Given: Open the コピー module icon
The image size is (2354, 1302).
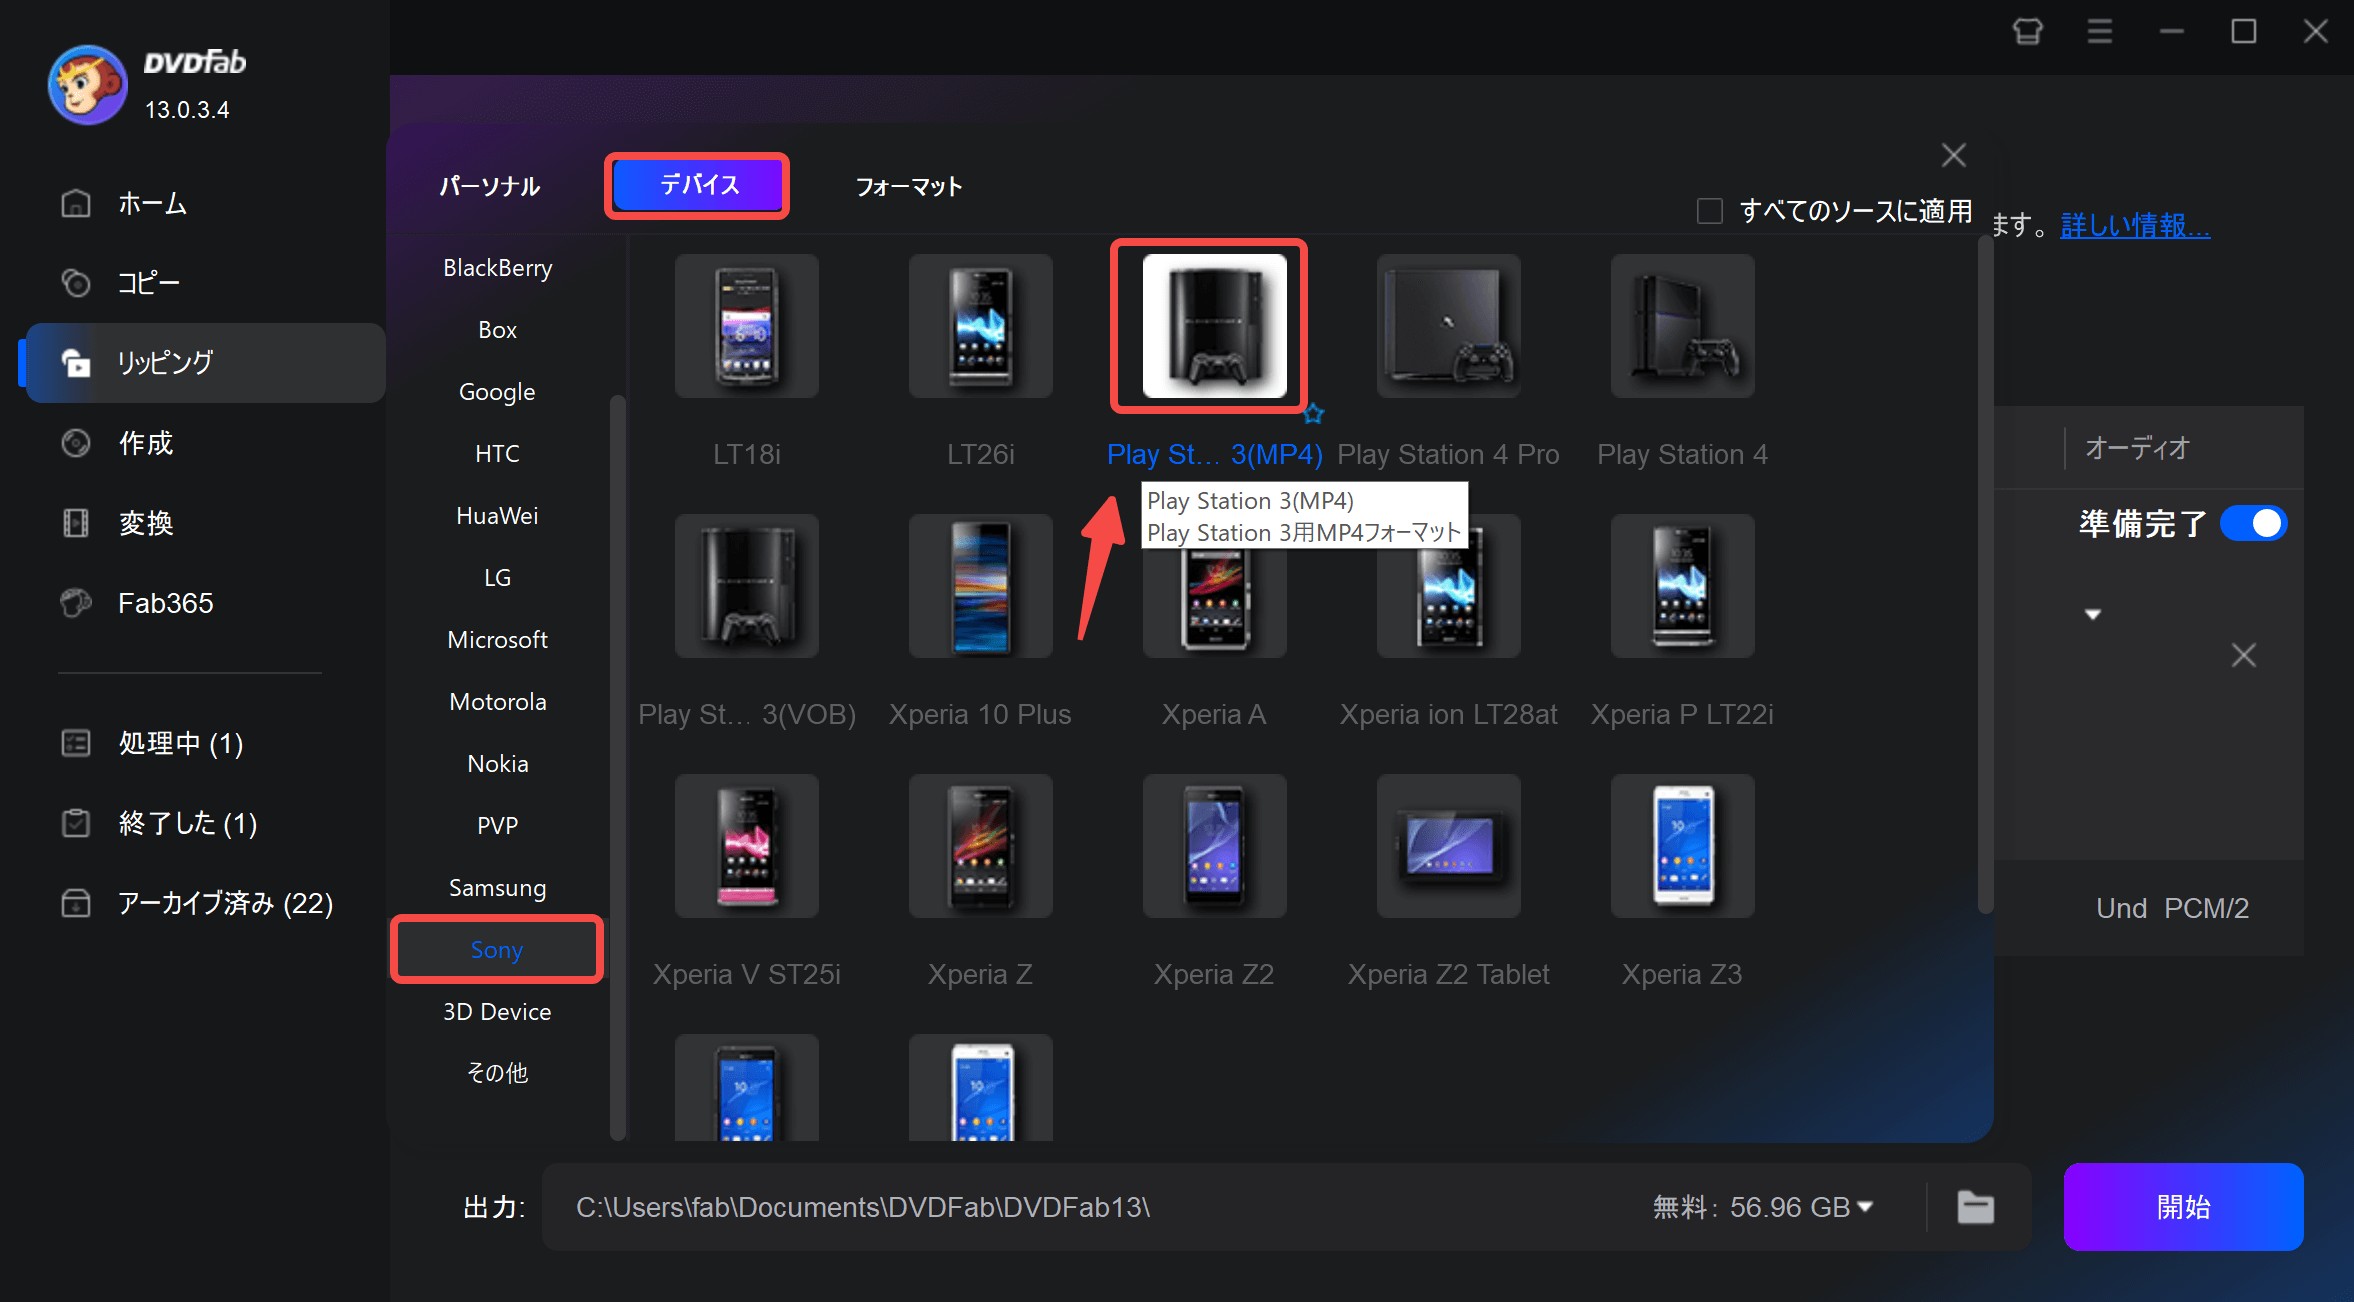Looking at the screenshot, I should click(76, 283).
